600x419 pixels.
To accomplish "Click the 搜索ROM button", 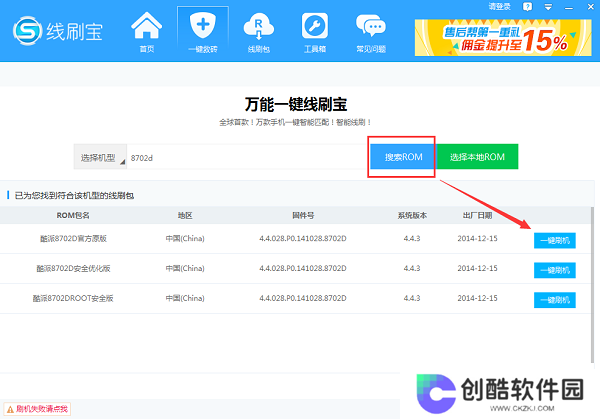I will (403, 157).
